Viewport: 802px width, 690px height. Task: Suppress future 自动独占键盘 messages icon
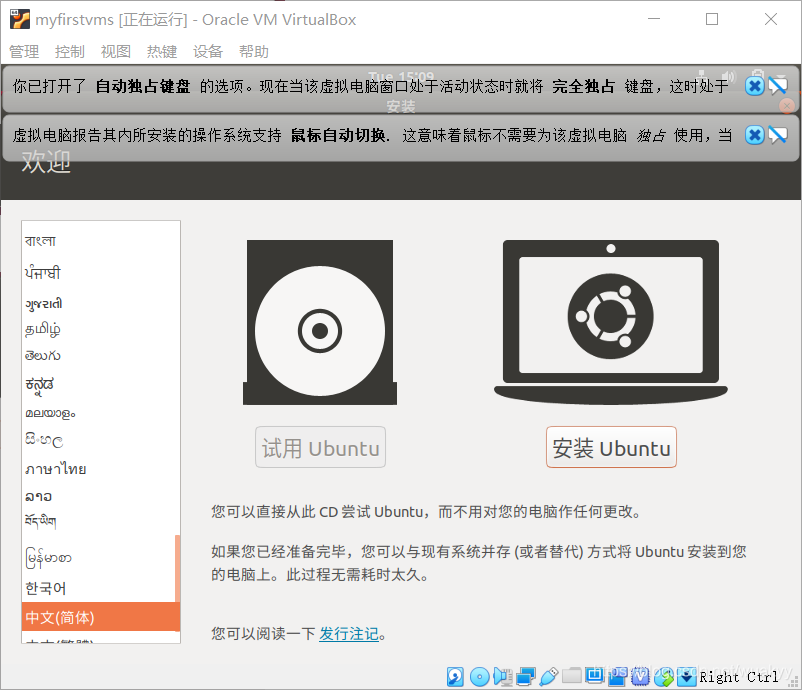pyautogui.click(x=777, y=86)
